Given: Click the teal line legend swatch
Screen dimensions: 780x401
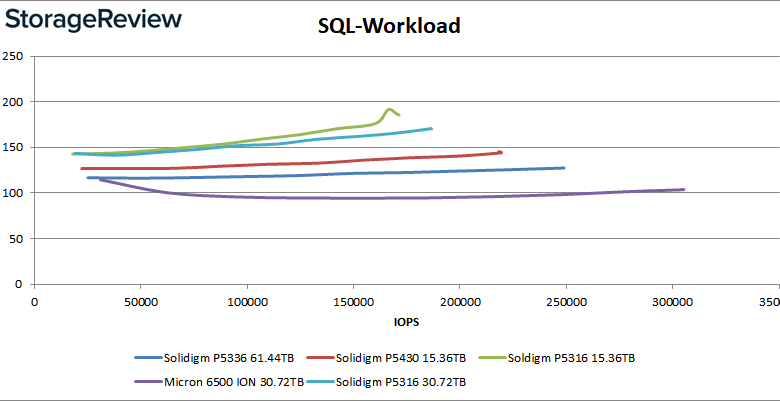Looking at the screenshot, I should pyautogui.click(x=321, y=382).
